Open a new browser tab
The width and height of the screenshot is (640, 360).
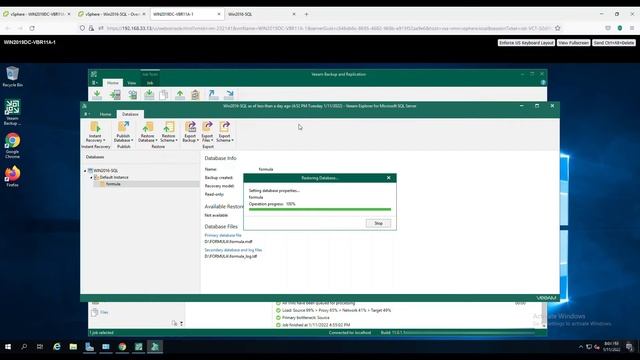306,14
